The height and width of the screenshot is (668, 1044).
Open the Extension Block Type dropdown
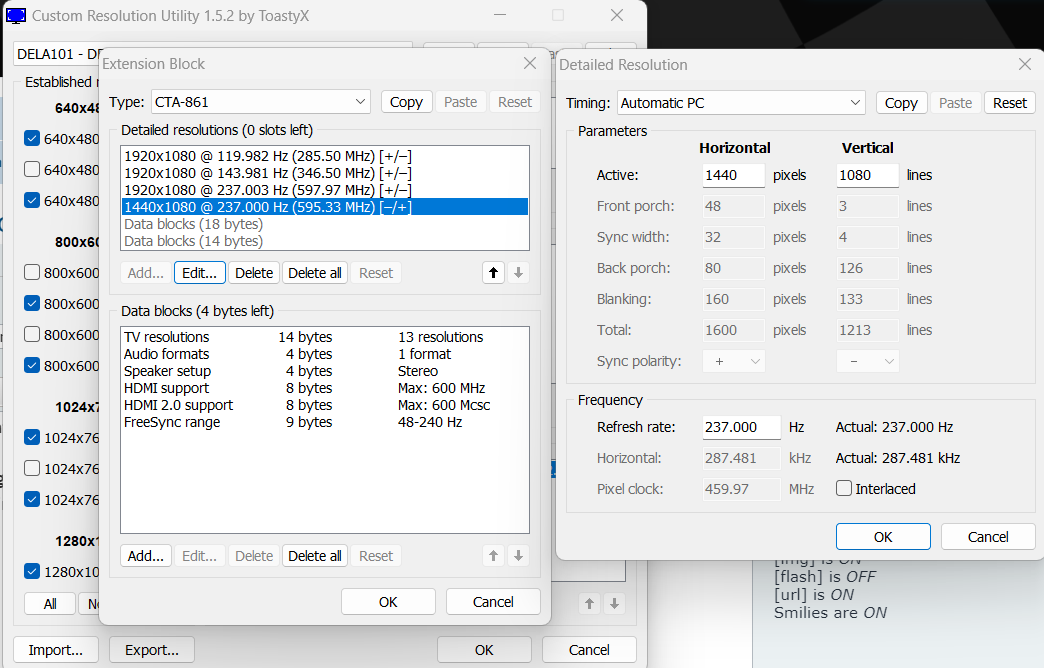coord(260,102)
